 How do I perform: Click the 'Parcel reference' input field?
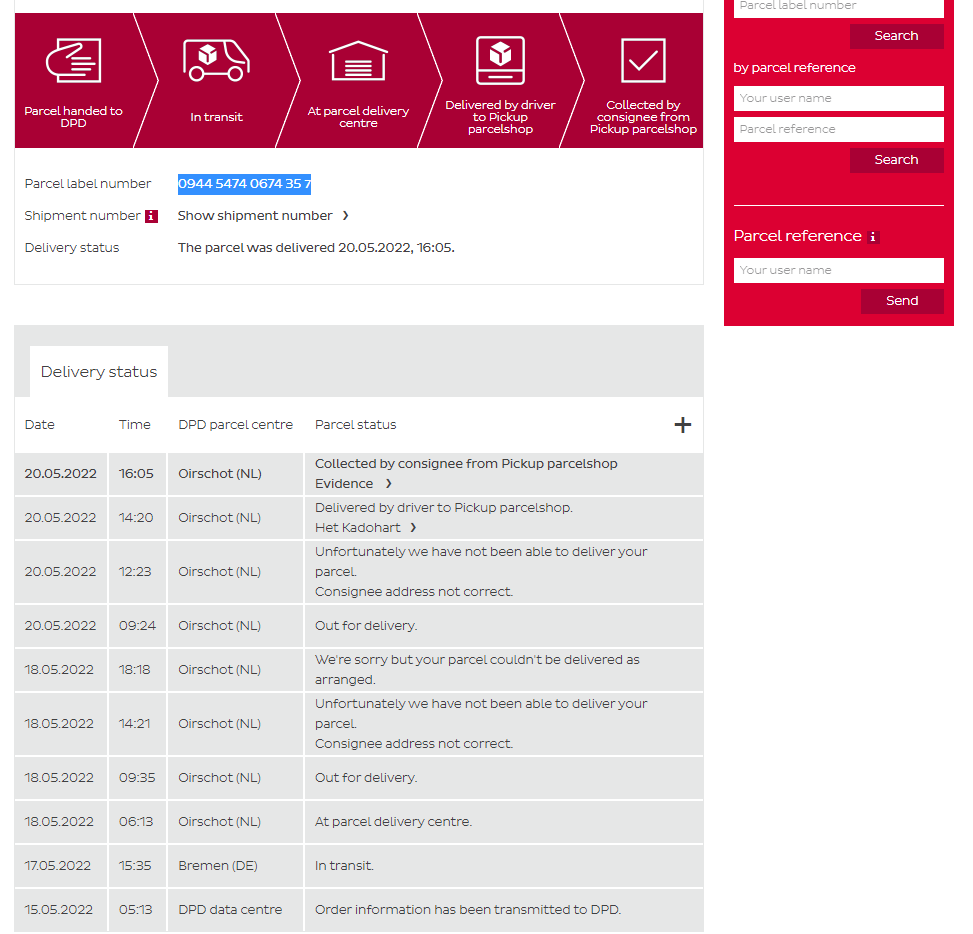click(838, 129)
